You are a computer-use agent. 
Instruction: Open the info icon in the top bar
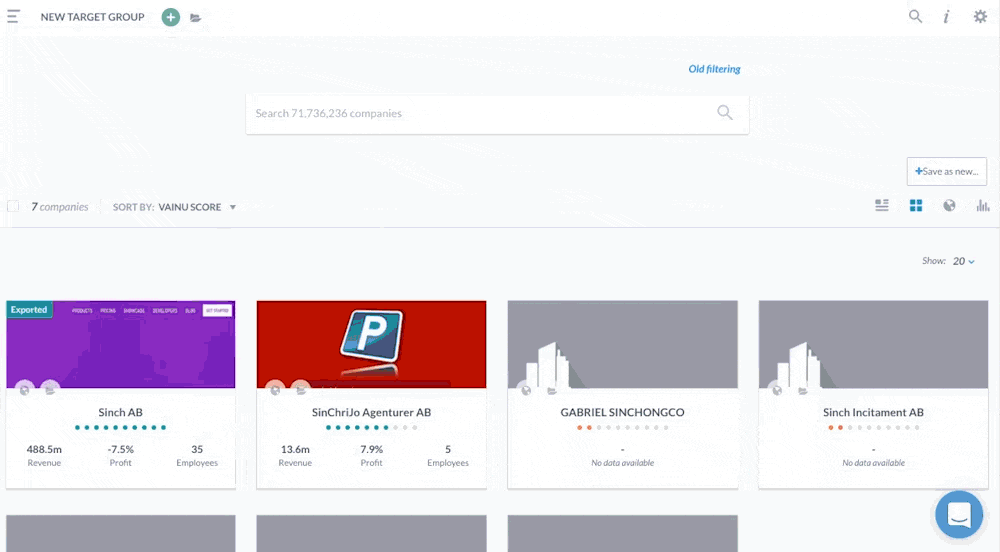click(946, 17)
